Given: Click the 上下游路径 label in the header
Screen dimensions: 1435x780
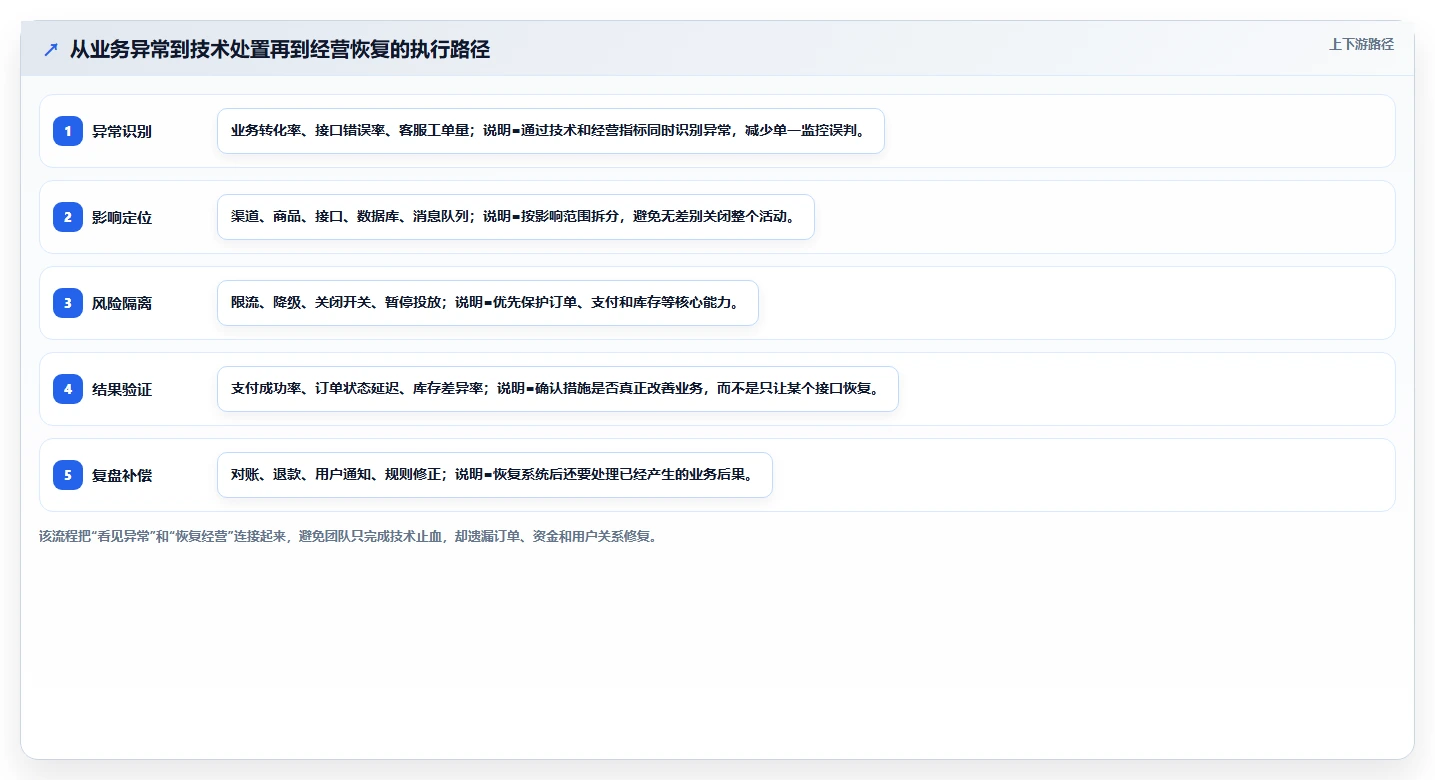Looking at the screenshot, I should pos(1361,44).
